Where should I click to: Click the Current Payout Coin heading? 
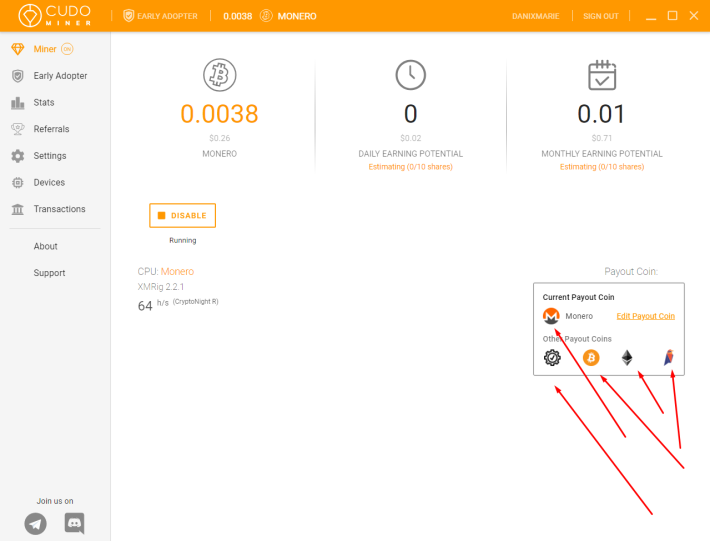pyautogui.click(x=578, y=297)
